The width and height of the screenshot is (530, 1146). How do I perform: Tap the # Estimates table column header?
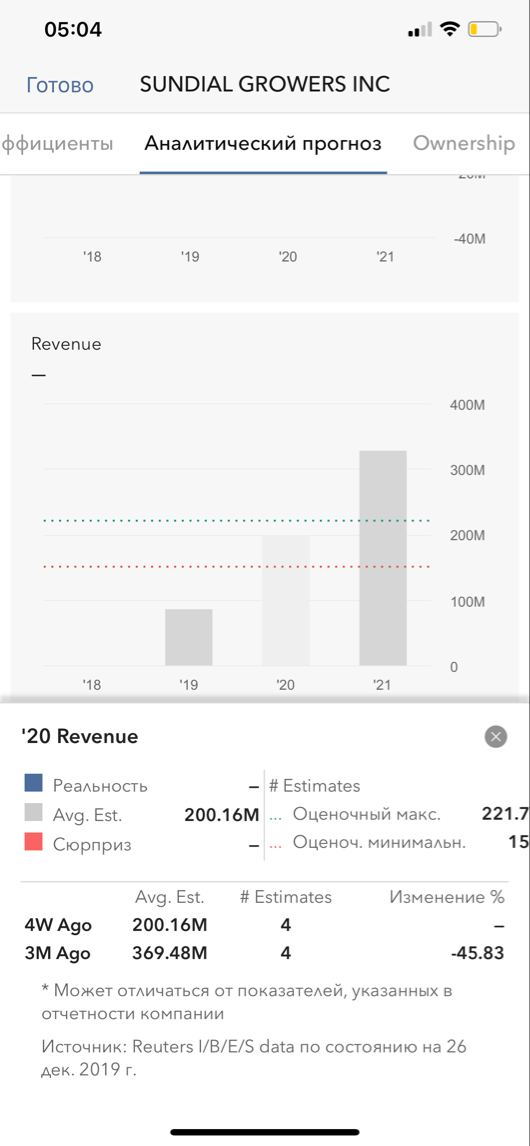286,897
